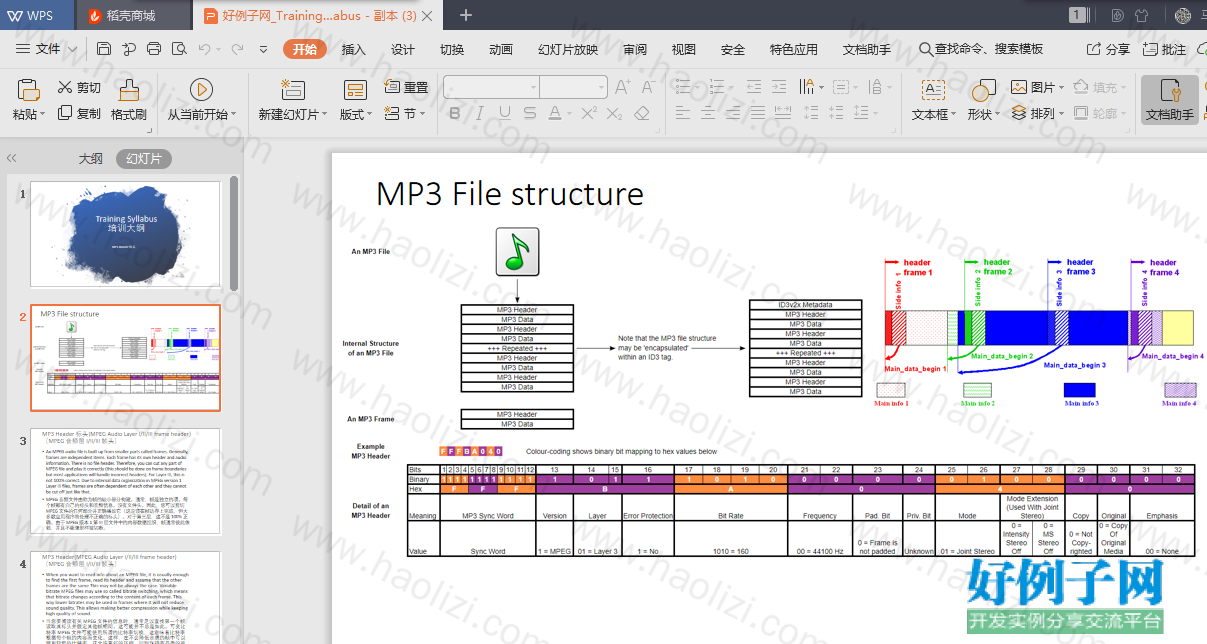The height and width of the screenshot is (644, 1207).
Task: Toggle Strikethrough formatting
Action: (x=529, y=114)
